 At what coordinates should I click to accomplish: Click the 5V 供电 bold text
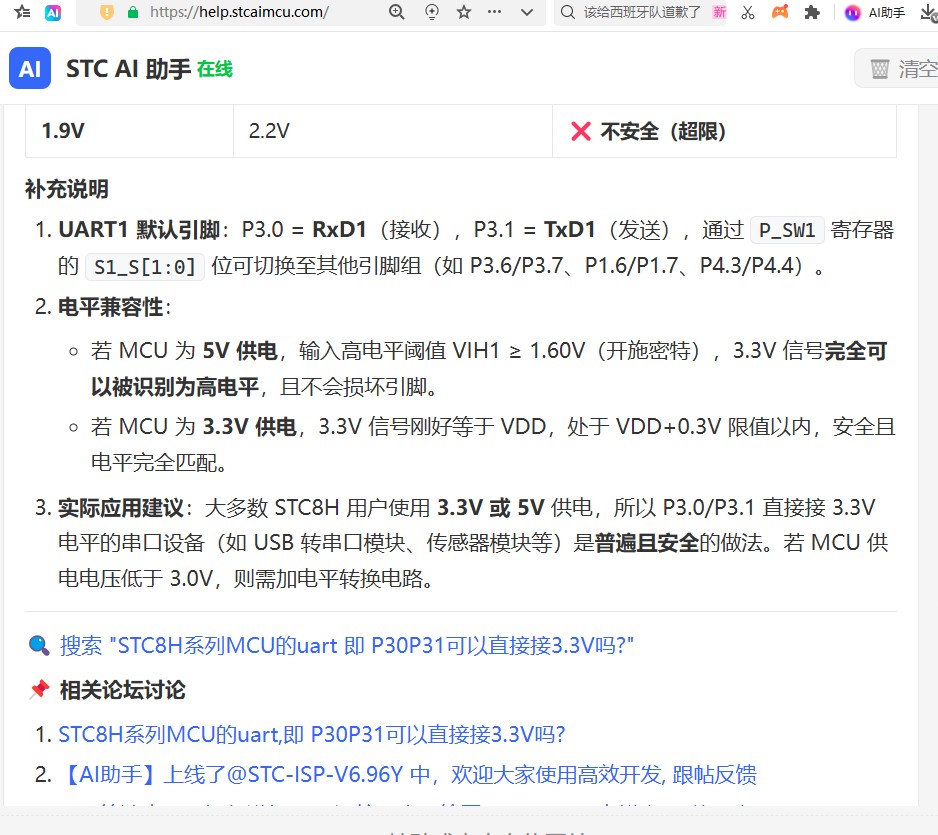(x=240, y=351)
